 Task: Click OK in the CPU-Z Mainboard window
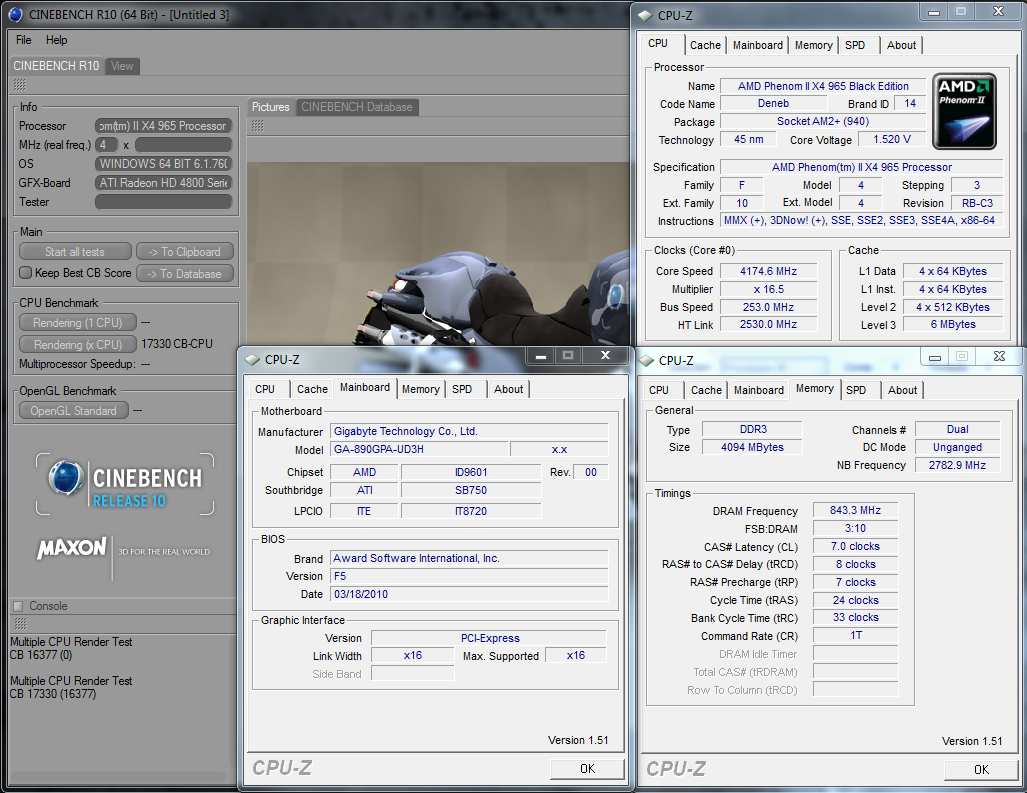(587, 768)
